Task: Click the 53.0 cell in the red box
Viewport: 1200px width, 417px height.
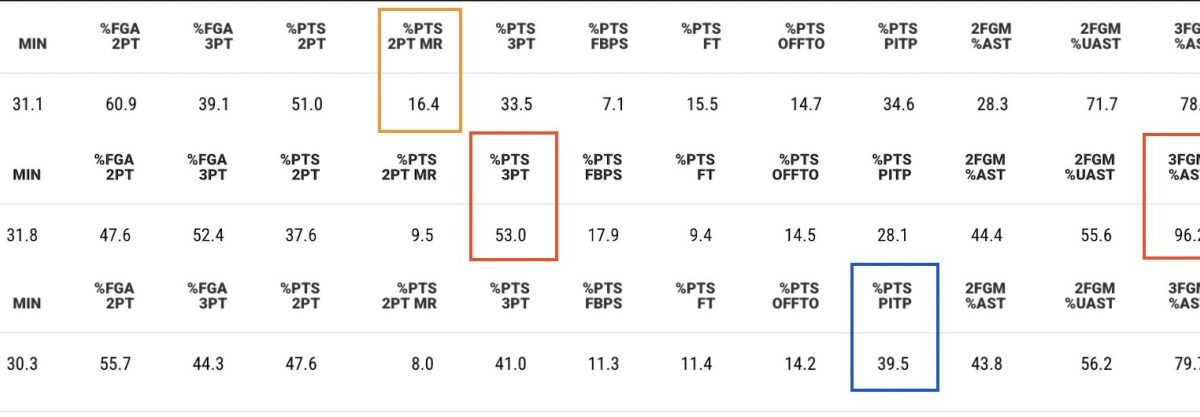Action: [509, 236]
